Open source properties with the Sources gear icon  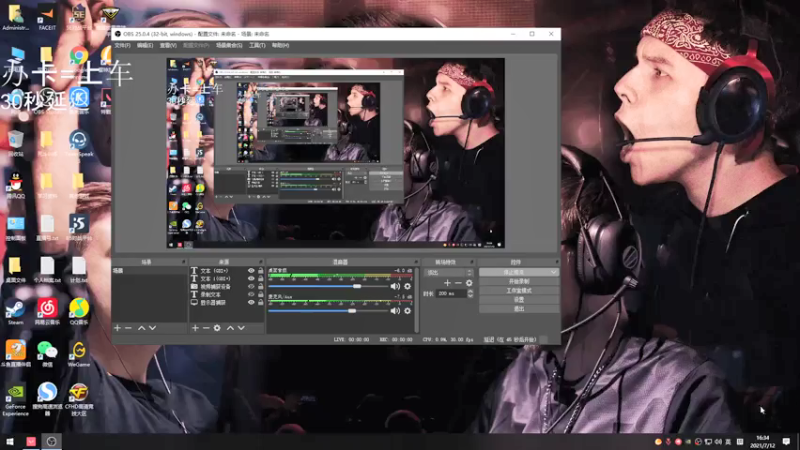point(217,328)
